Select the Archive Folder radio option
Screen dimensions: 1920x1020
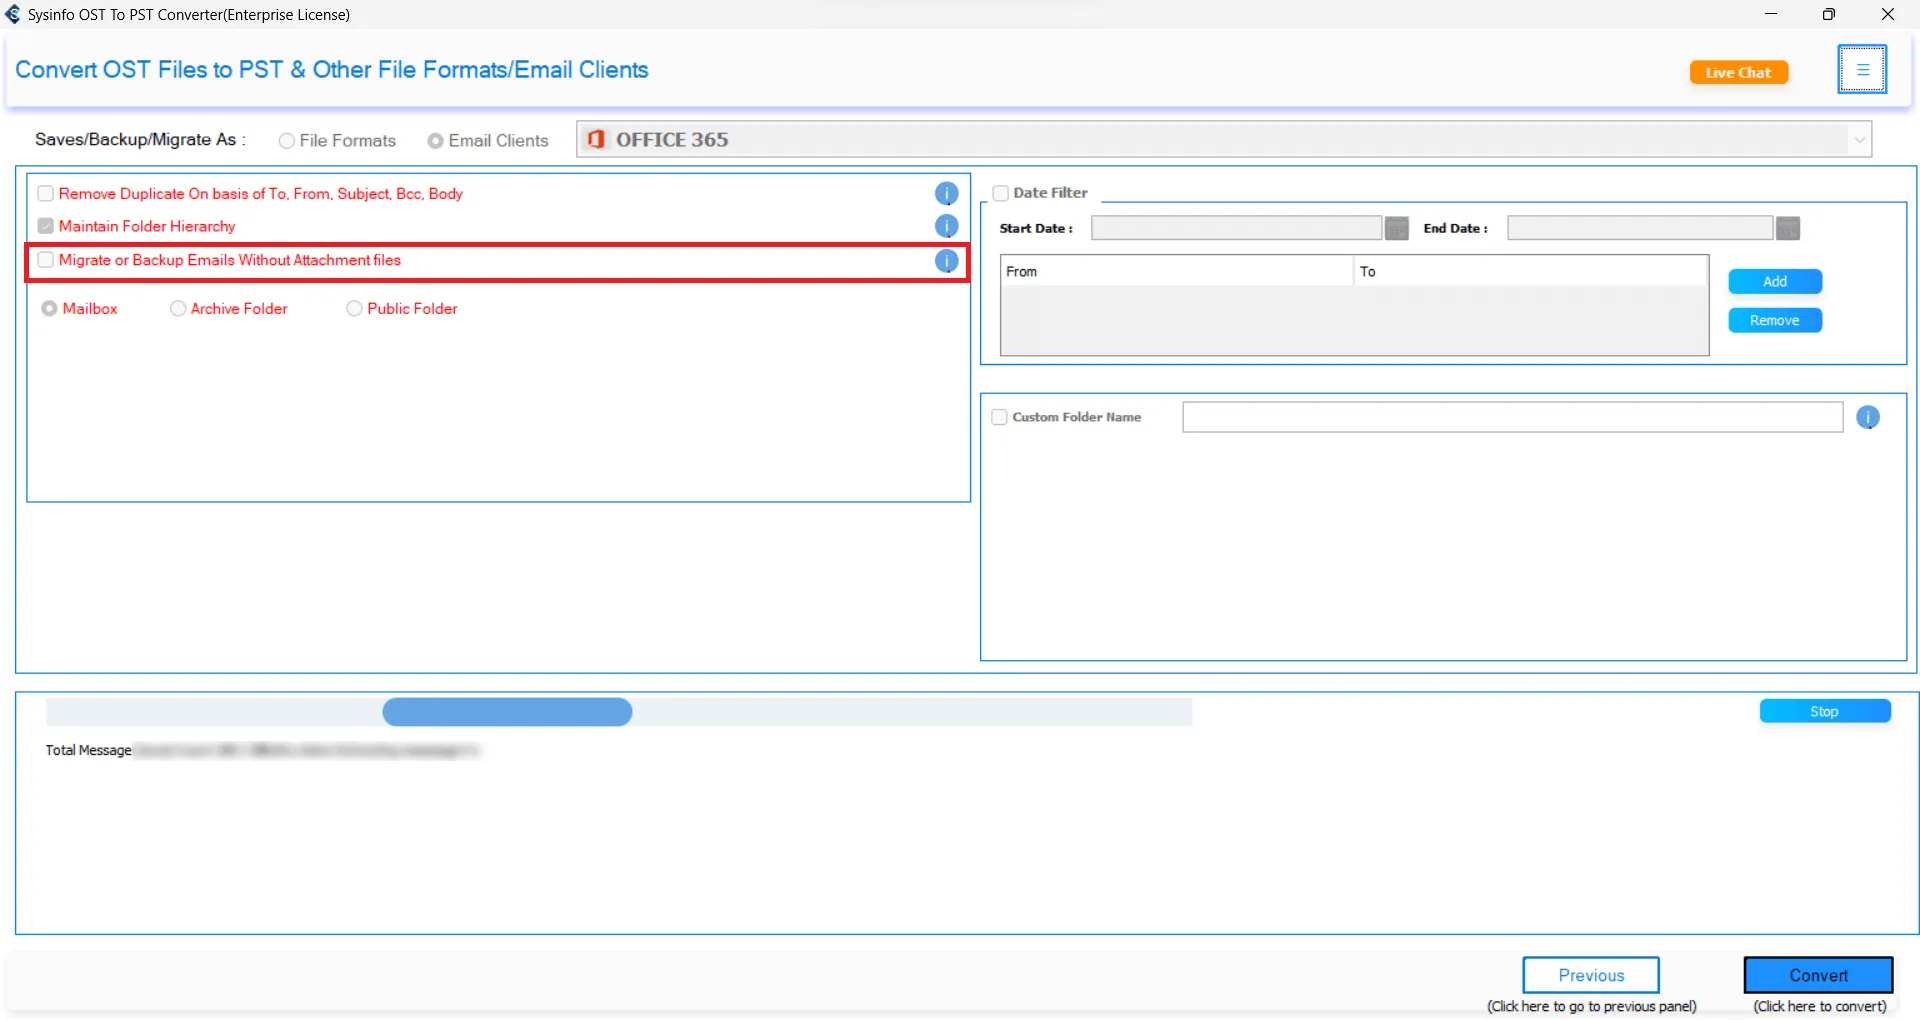pos(178,309)
